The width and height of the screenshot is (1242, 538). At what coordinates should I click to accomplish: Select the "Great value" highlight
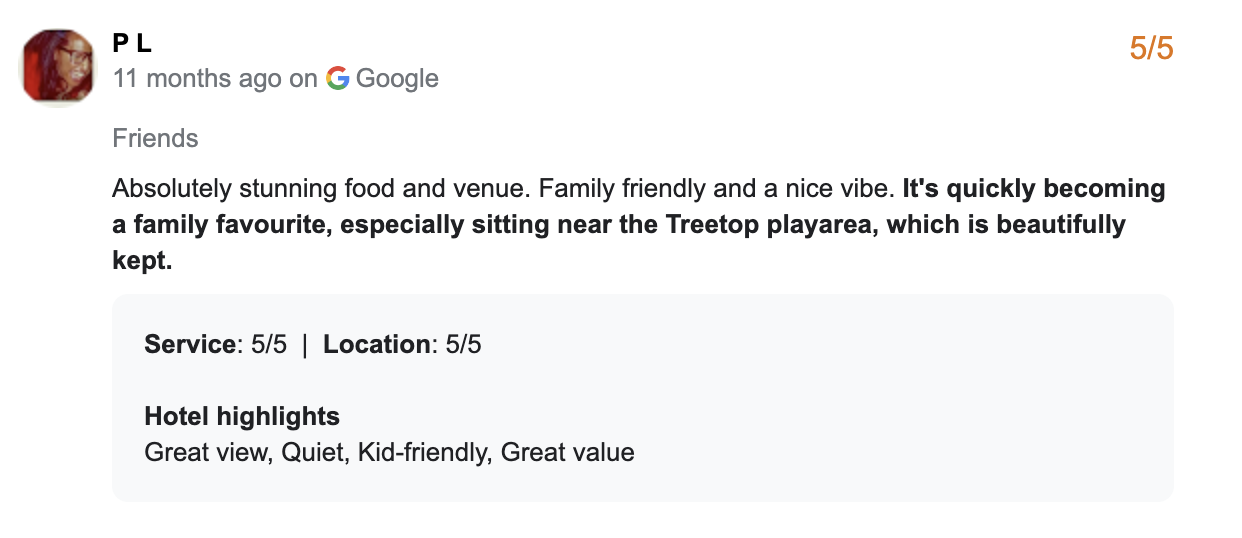point(567,452)
